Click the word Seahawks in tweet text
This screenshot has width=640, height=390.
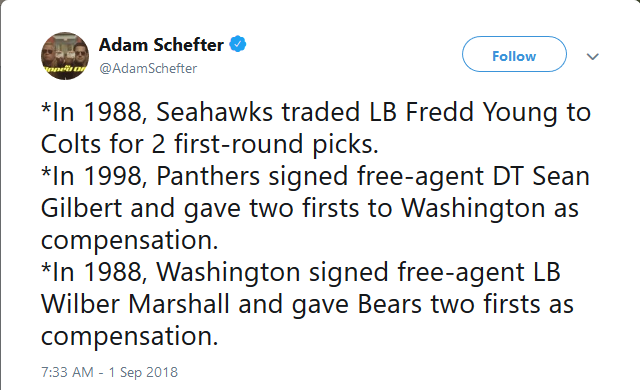point(214,112)
